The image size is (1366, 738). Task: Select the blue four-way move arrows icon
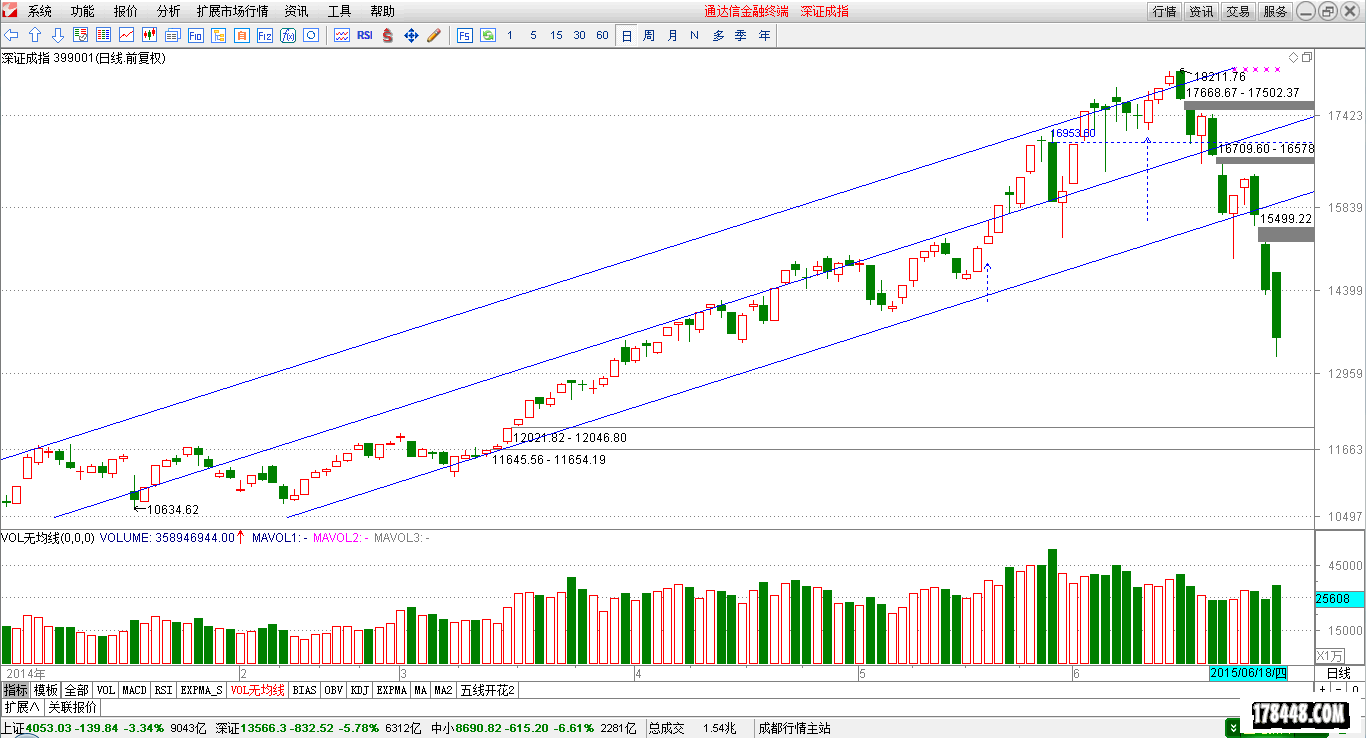coord(411,35)
